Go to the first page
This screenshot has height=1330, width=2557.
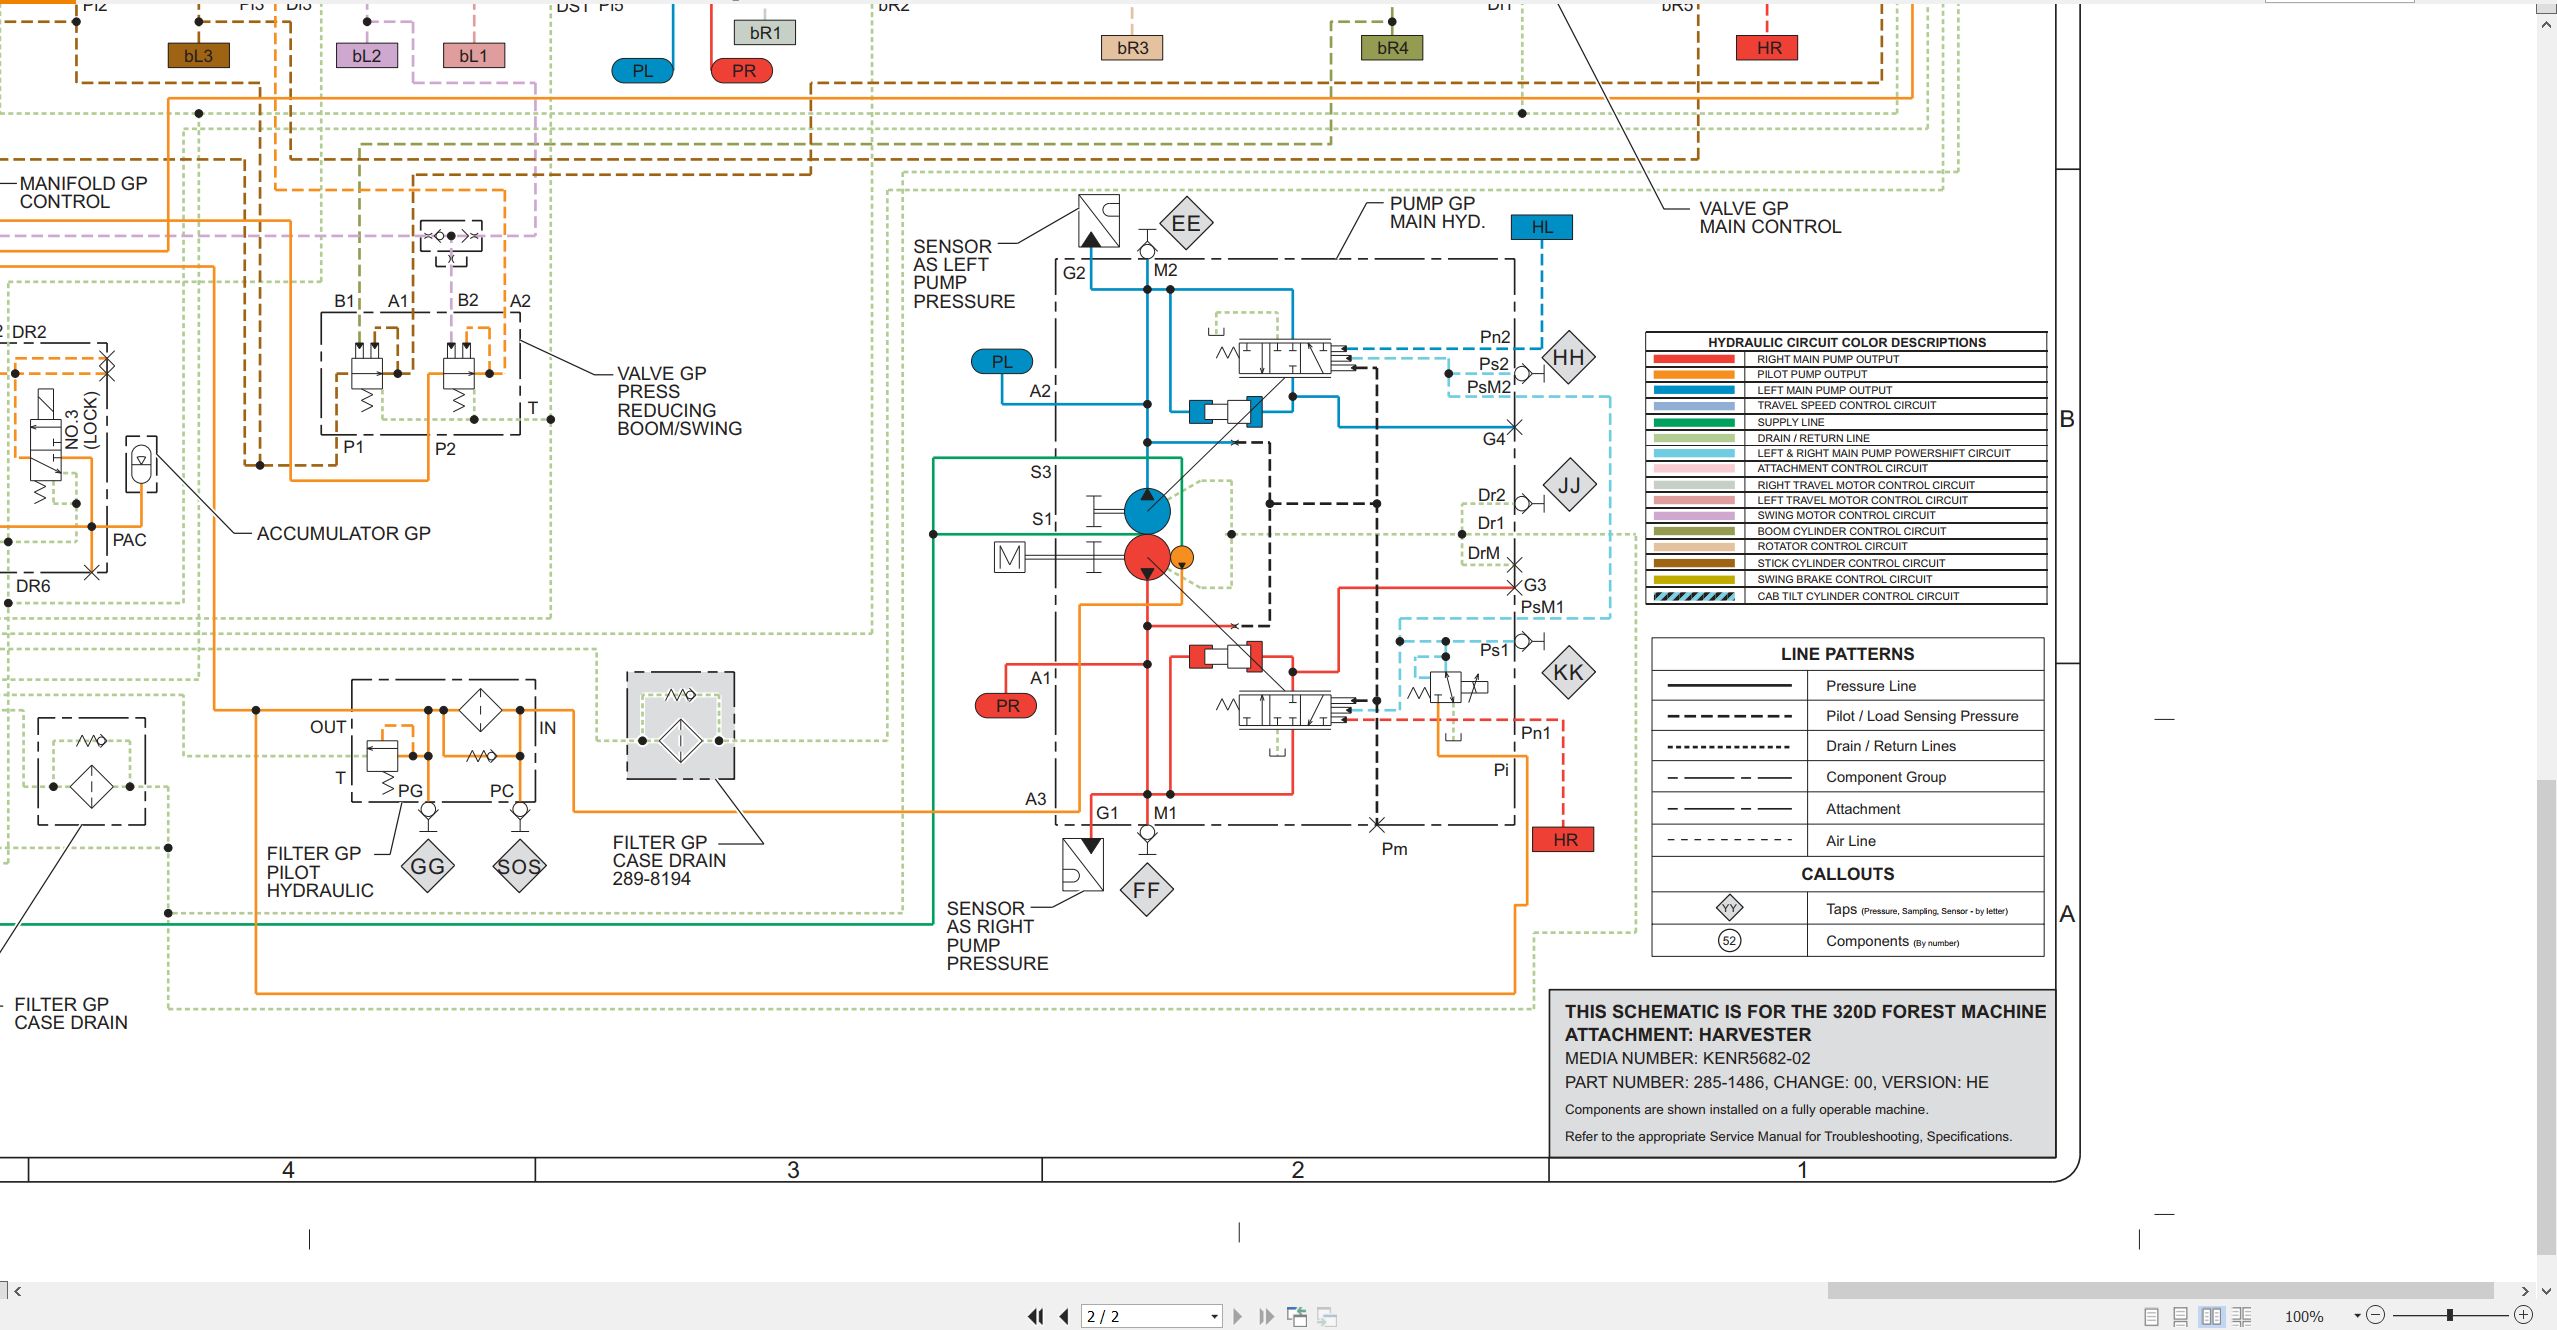[x=1036, y=1316]
